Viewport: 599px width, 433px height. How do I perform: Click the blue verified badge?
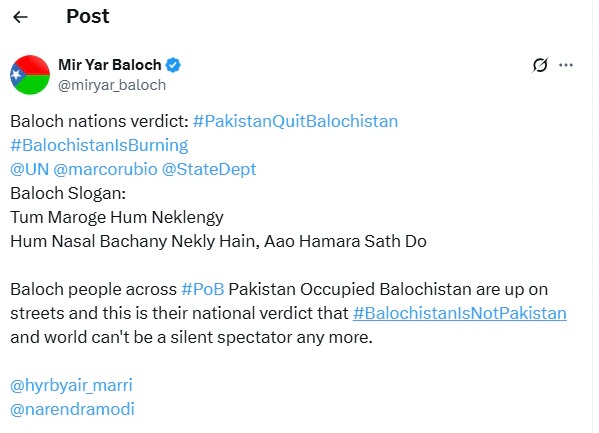pos(173,65)
